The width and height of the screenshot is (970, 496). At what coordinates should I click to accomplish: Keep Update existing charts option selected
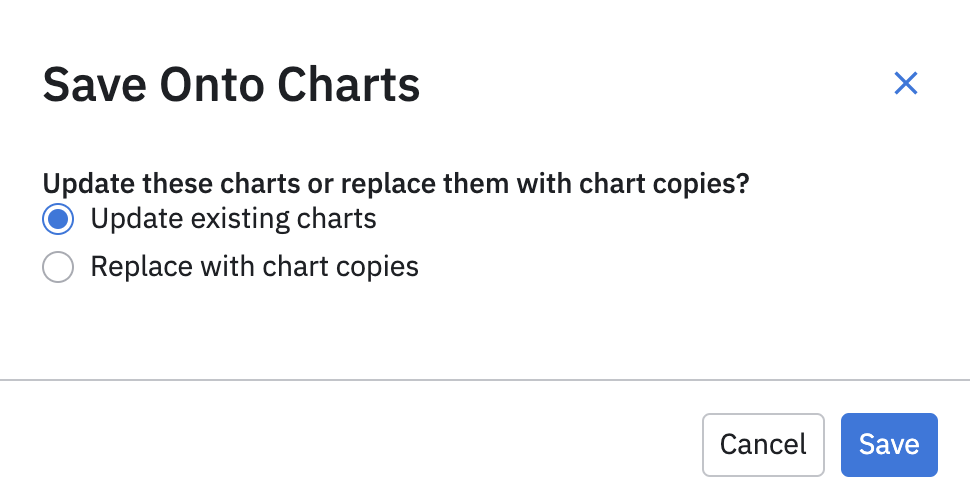pos(58,218)
